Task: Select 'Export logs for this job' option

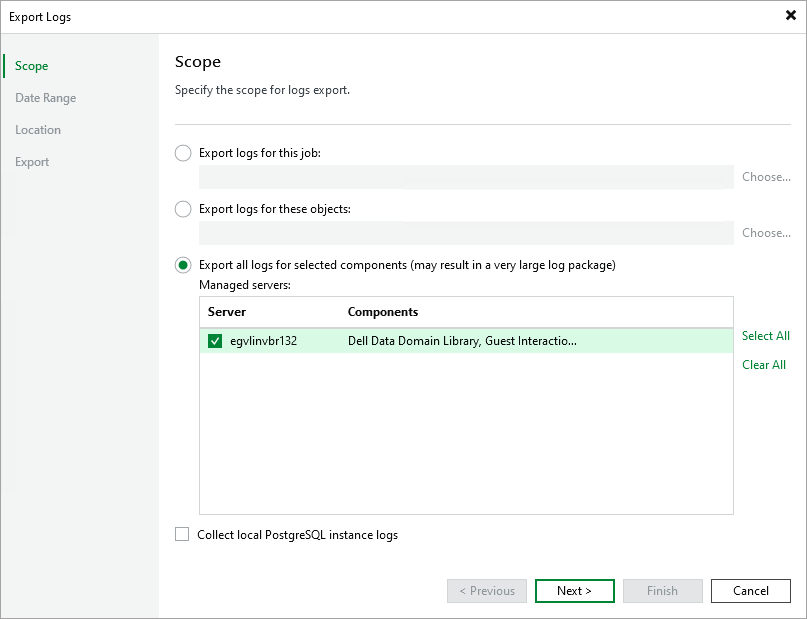Action: 183,153
